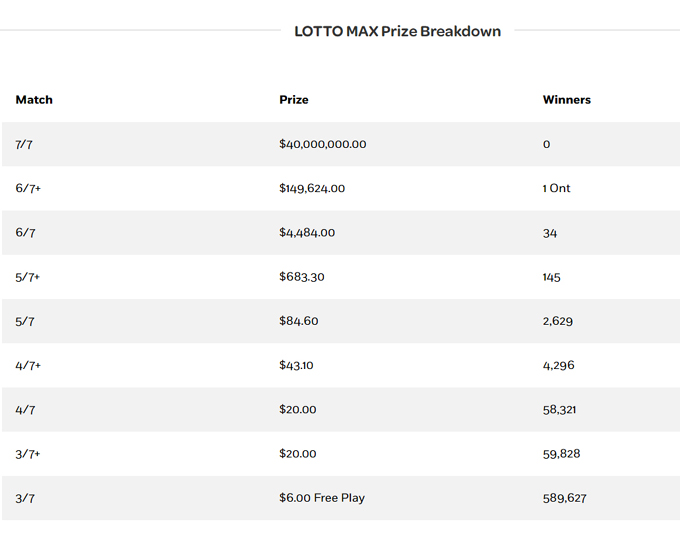Click the Winners column header
This screenshot has width=680, height=536.
566,100
